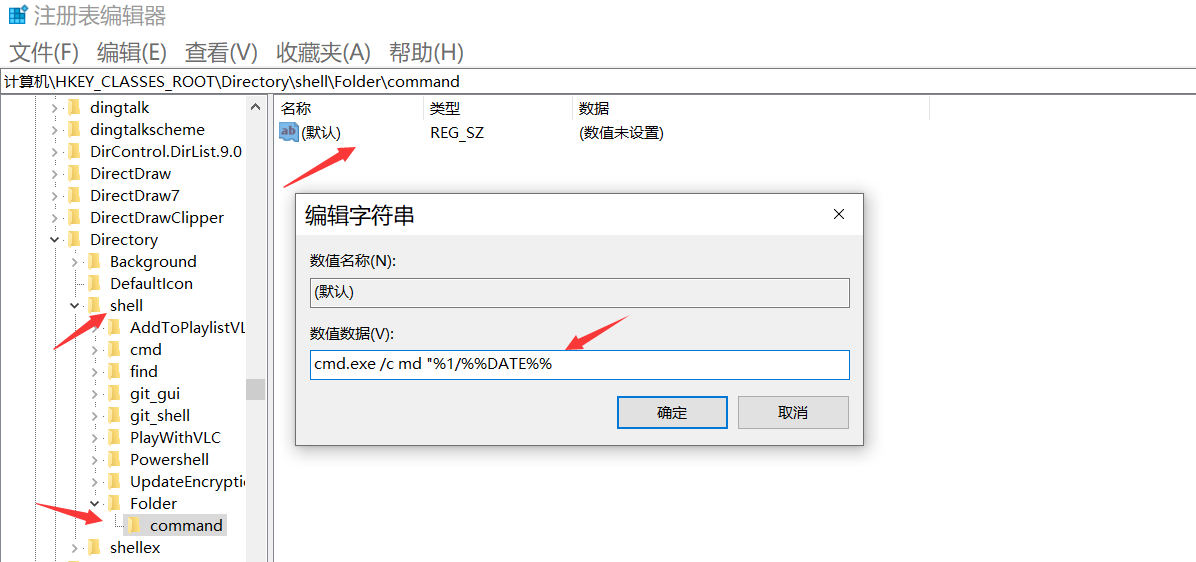Open the 文件(F) menu
Screen dimensions: 1196x562
point(44,53)
